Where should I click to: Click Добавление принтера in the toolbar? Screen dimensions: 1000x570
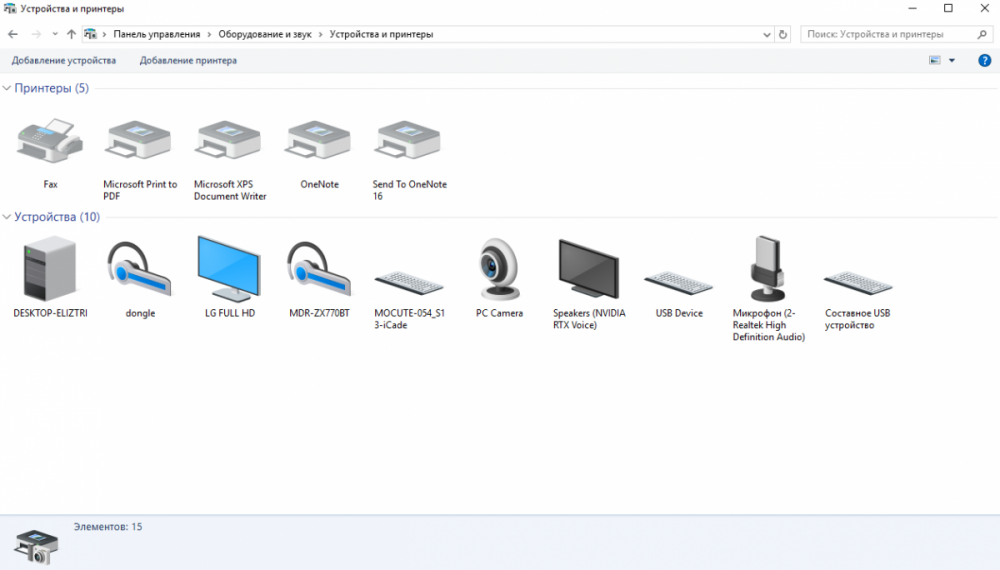click(188, 61)
